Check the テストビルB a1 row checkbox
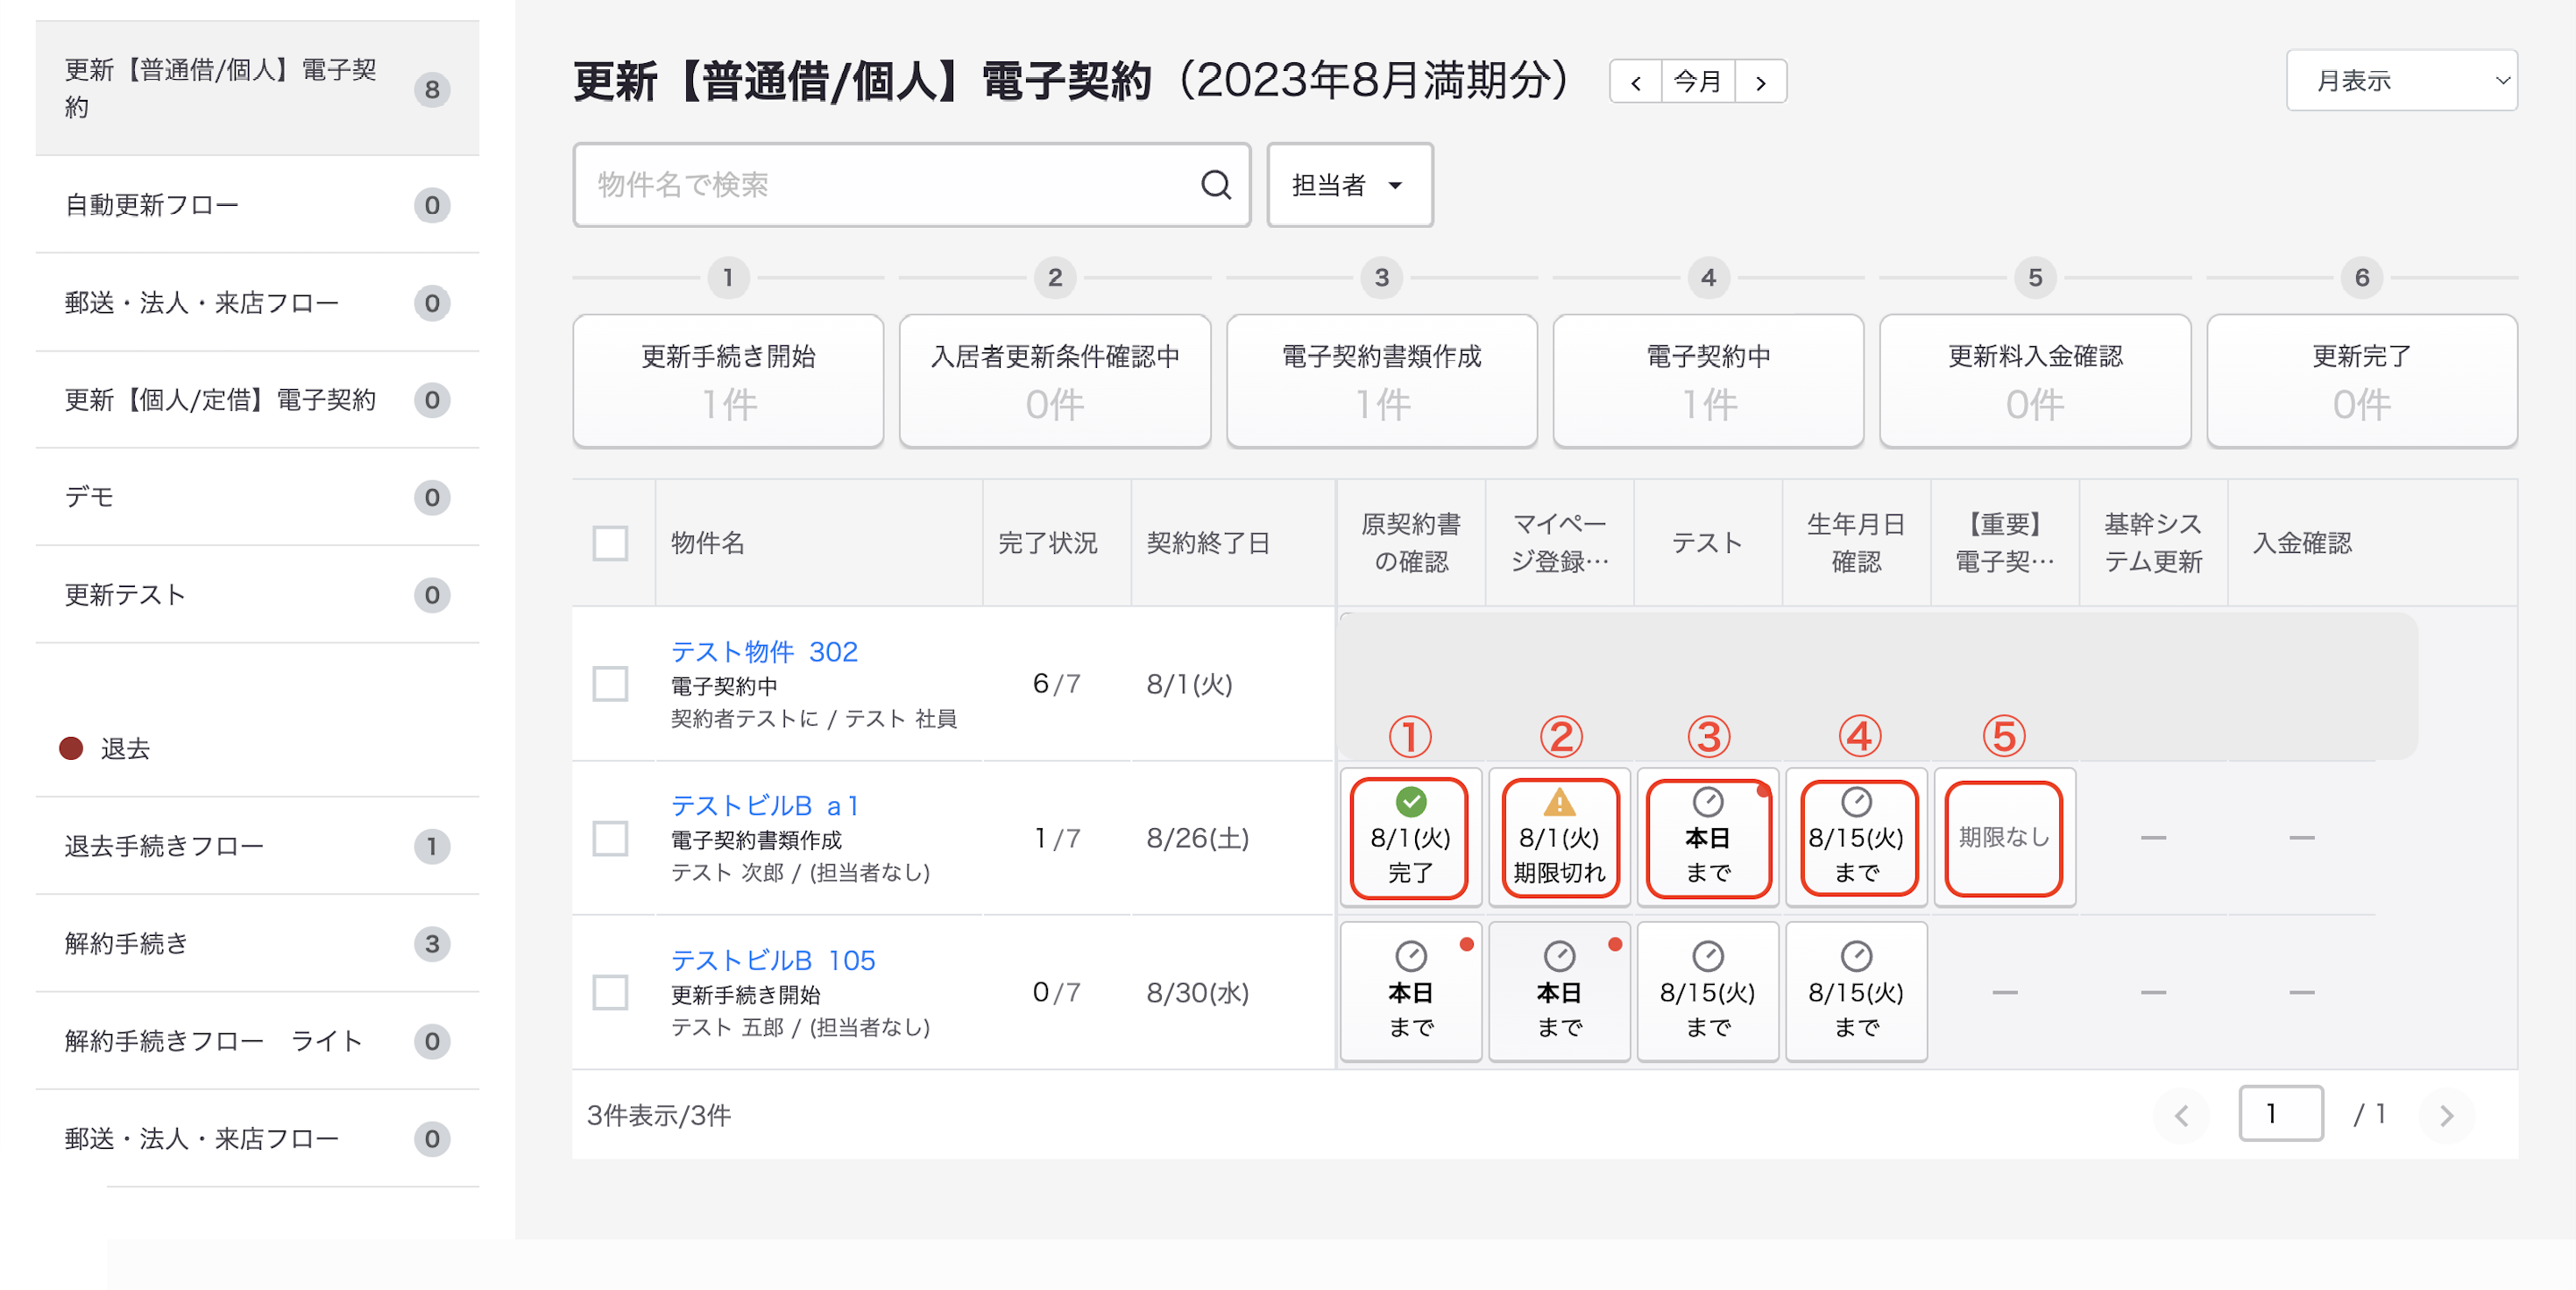The height and width of the screenshot is (1290, 2576). pyautogui.click(x=610, y=838)
